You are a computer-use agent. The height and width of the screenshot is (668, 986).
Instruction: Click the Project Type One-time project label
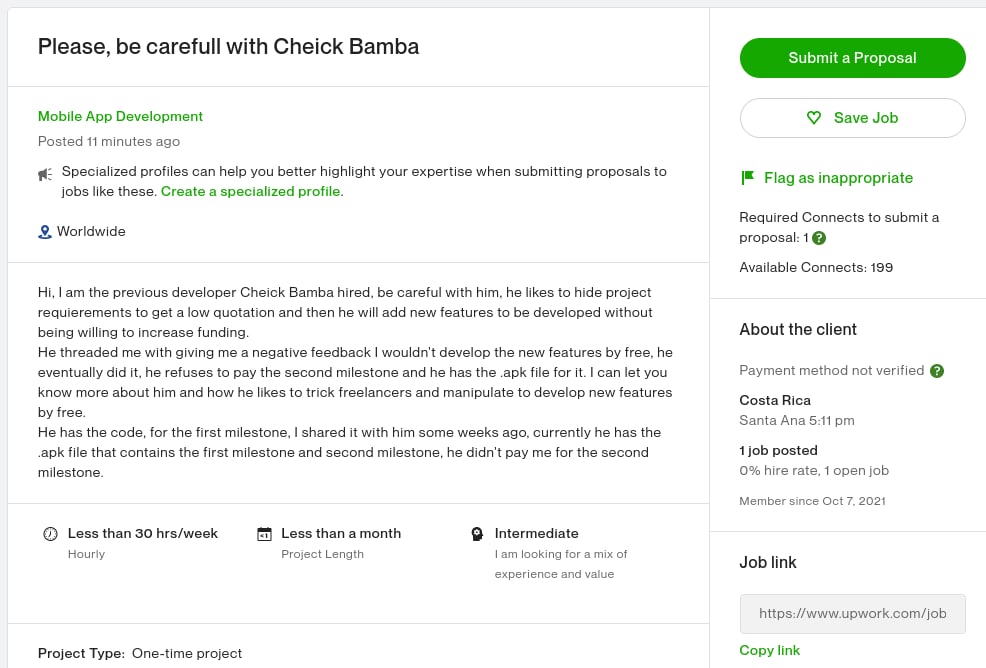(140, 654)
